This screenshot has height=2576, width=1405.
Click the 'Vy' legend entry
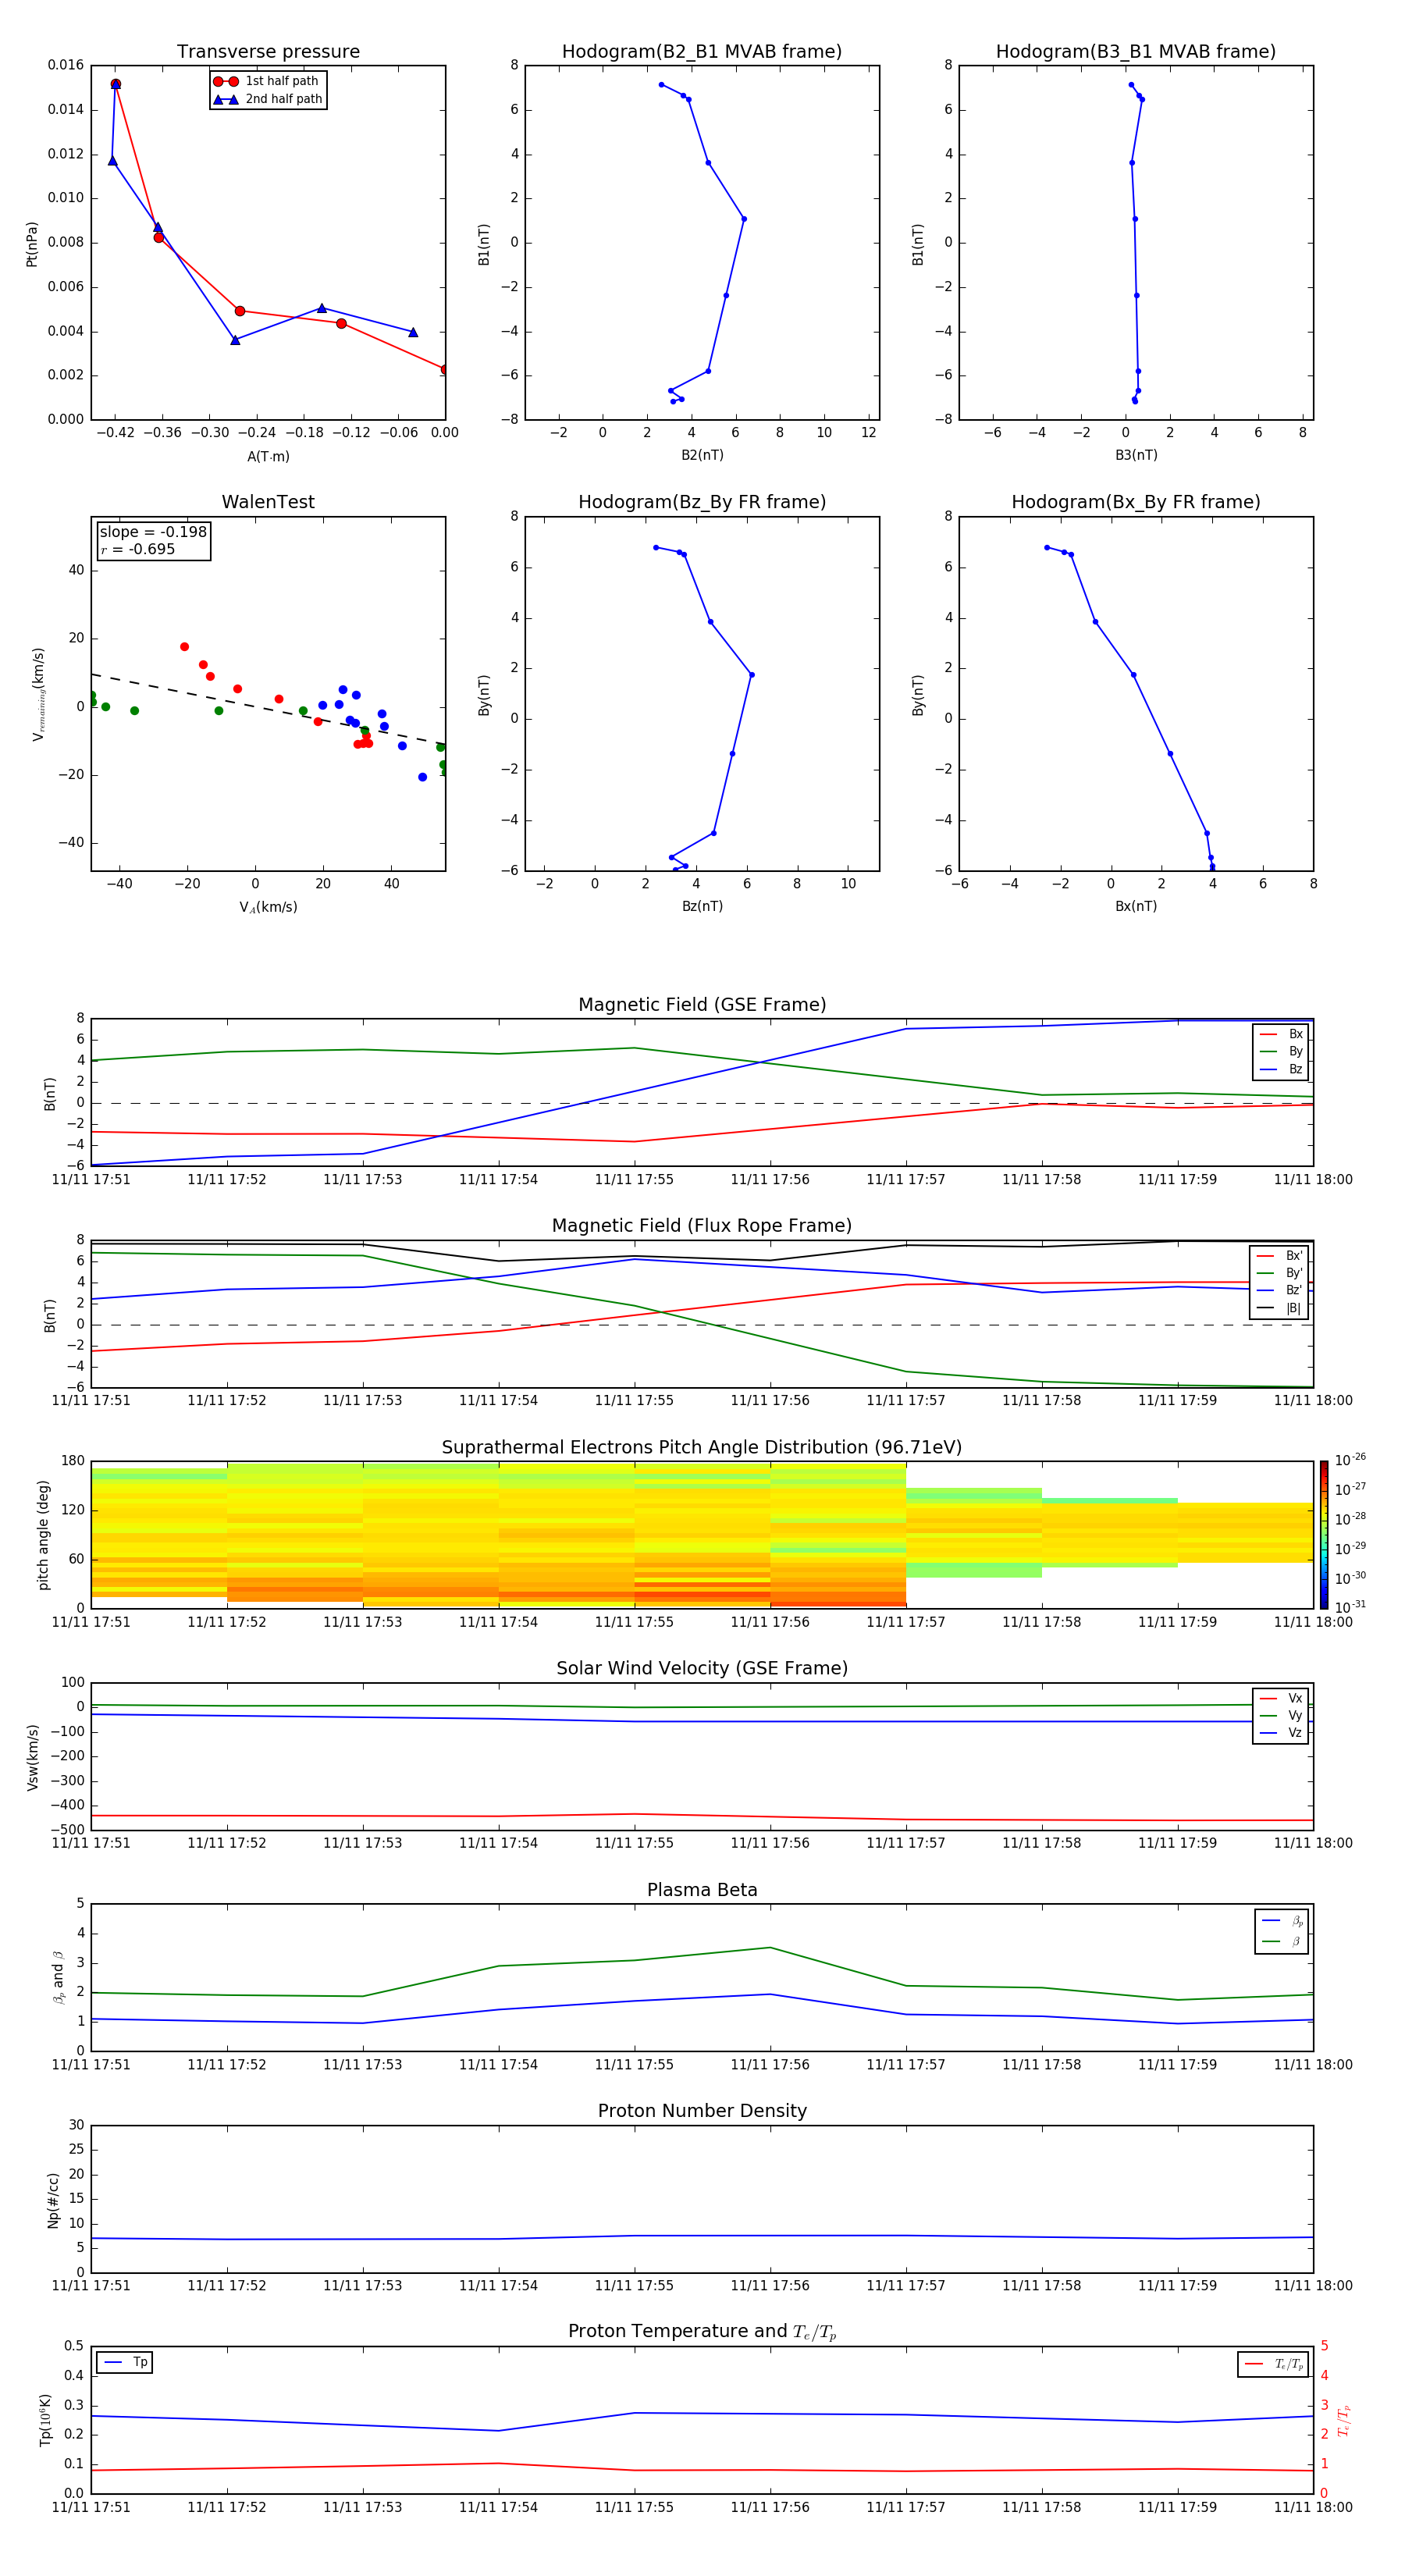[x=1281, y=1716]
